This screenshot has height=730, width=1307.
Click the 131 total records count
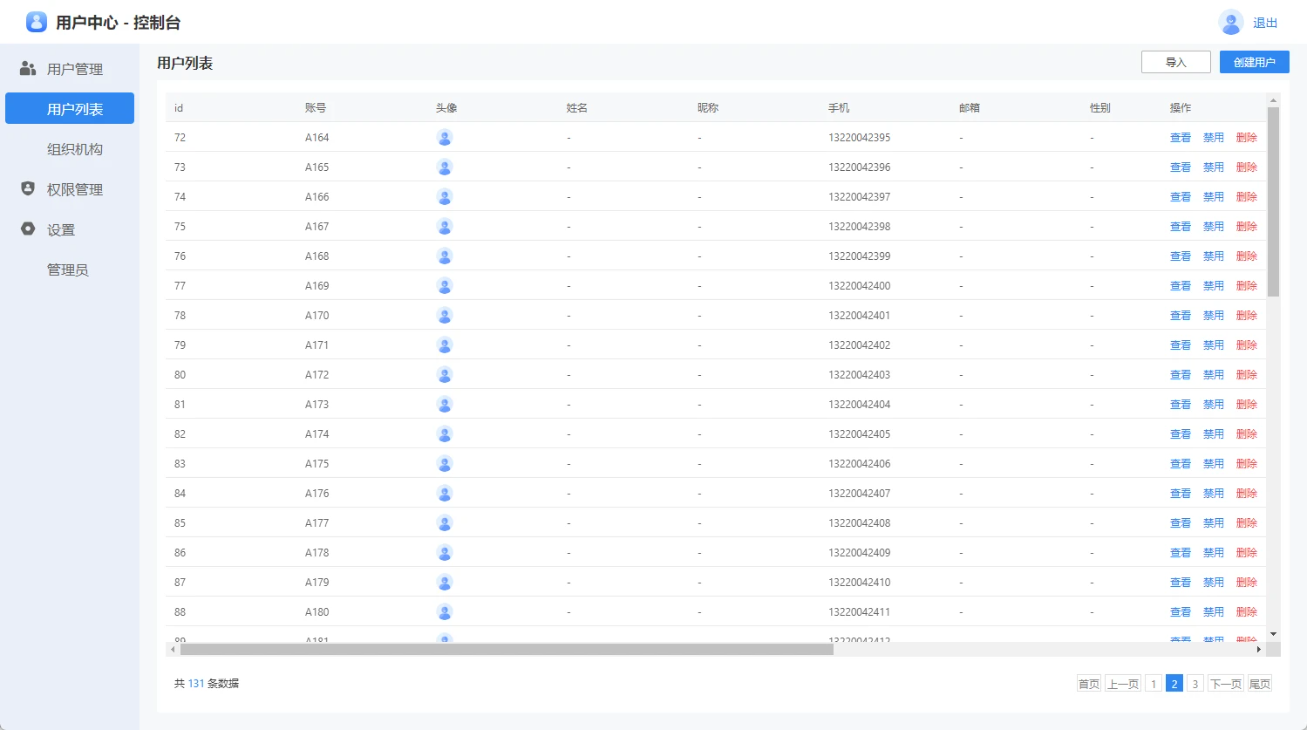click(x=196, y=684)
